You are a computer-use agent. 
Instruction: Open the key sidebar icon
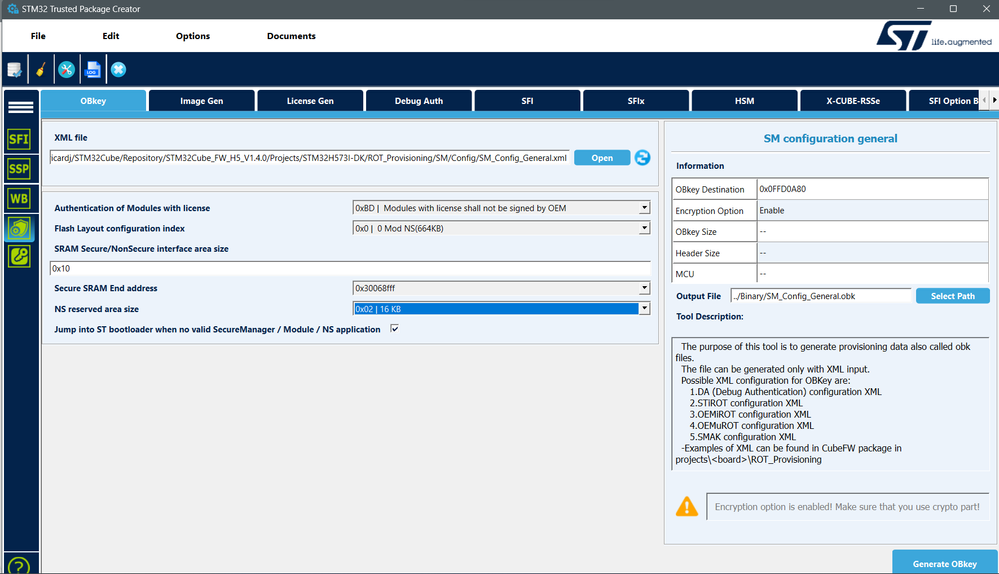(x=19, y=257)
